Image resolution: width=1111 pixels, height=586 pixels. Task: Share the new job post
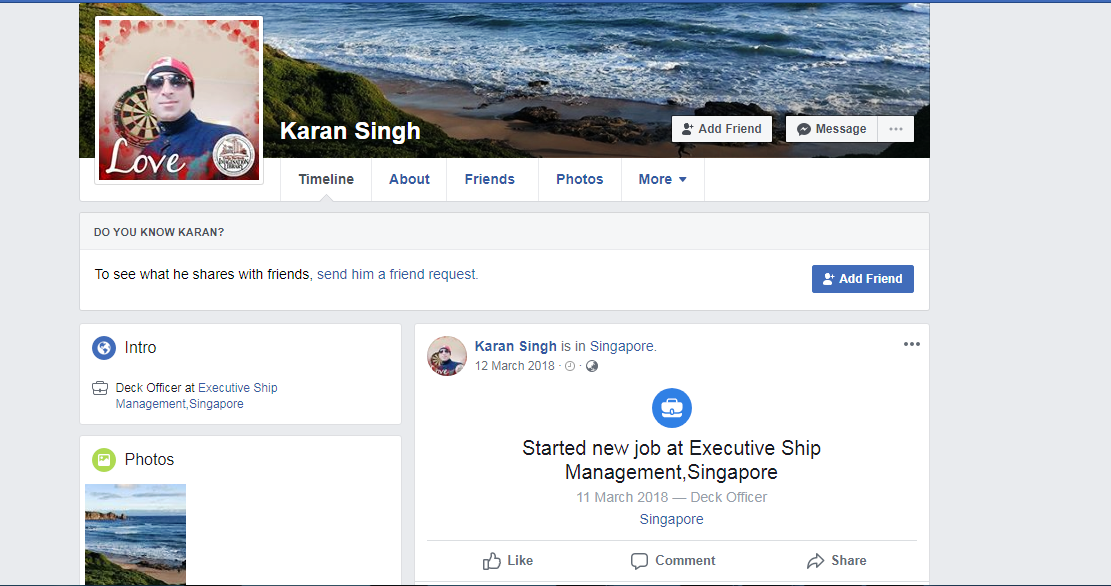(x=837, y=561)
